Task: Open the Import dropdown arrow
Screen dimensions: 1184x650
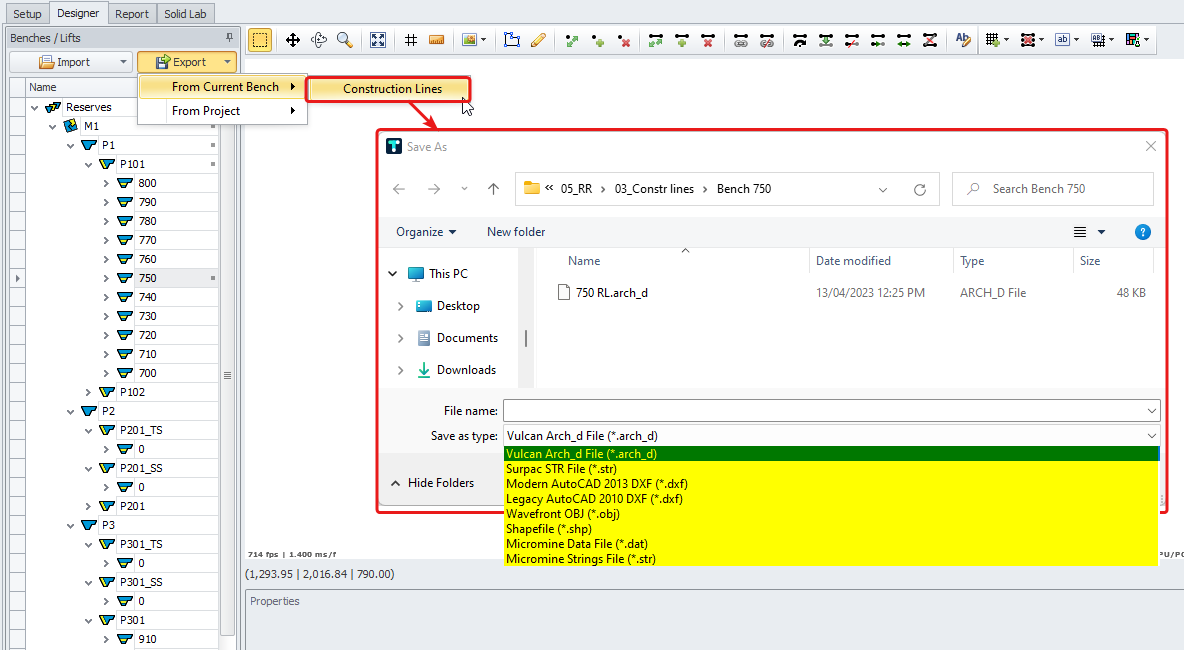Action: (124, 62)
